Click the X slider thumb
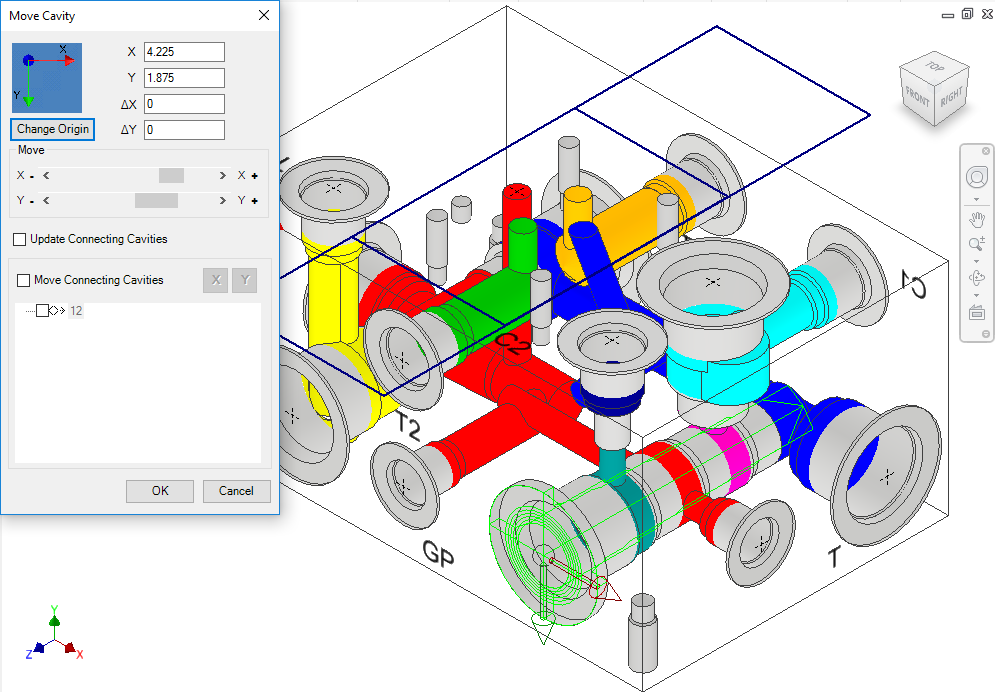This screenshot has height=692, width=995. pyautogui.click(x=171, y=176)
